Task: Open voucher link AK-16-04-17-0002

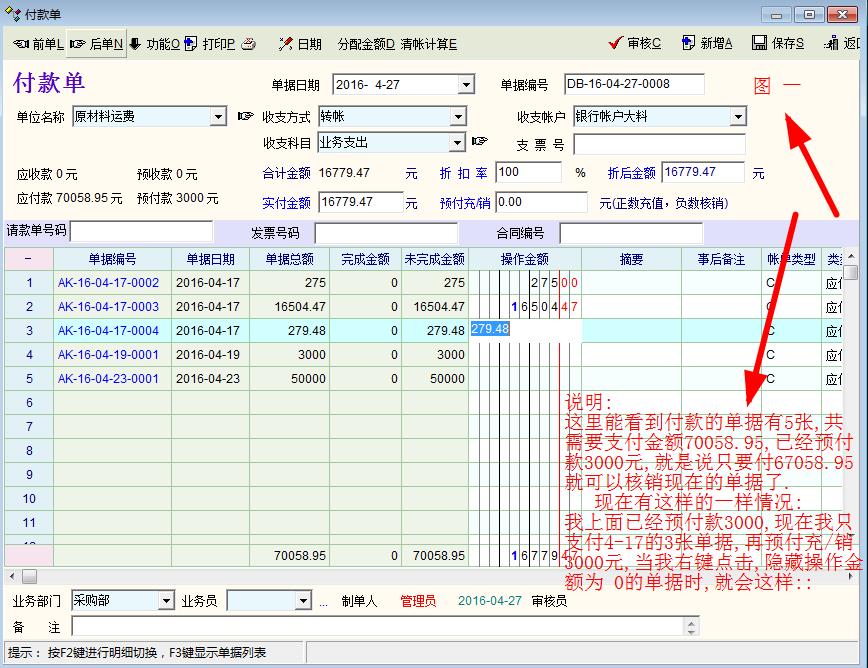Action: [x=108, y=283]
